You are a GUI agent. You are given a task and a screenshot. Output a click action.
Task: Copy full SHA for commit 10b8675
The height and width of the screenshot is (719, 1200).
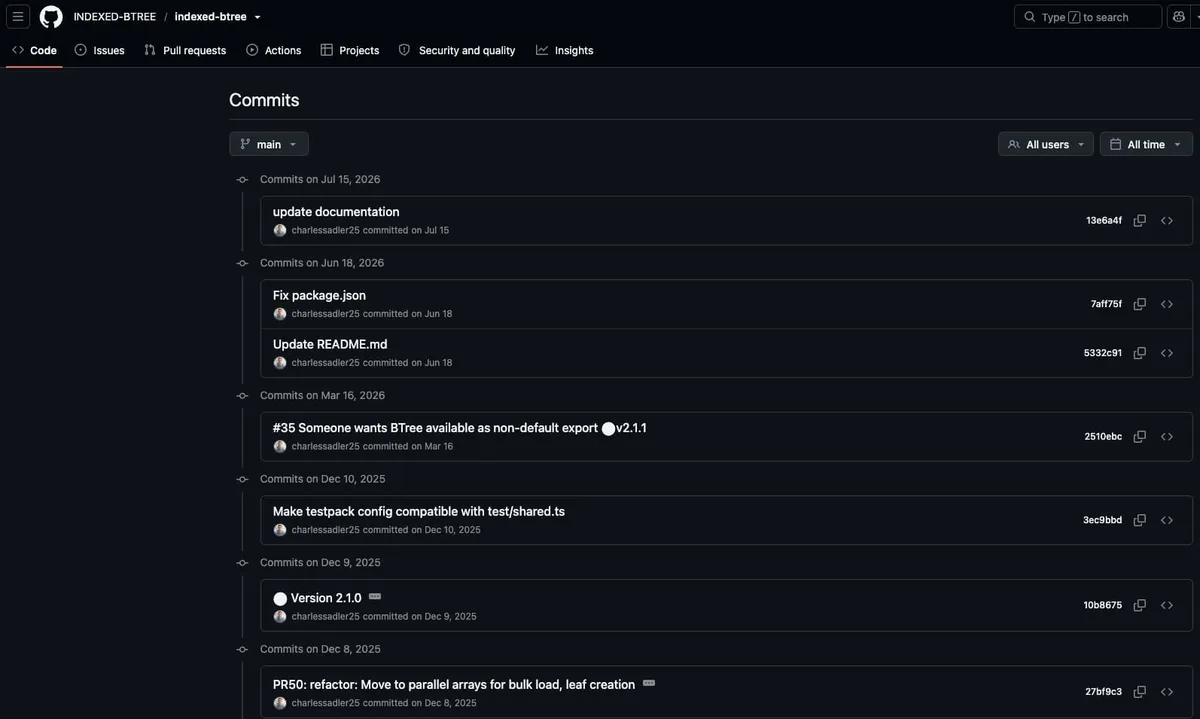pyautogui.click(x=1140, y=605)
